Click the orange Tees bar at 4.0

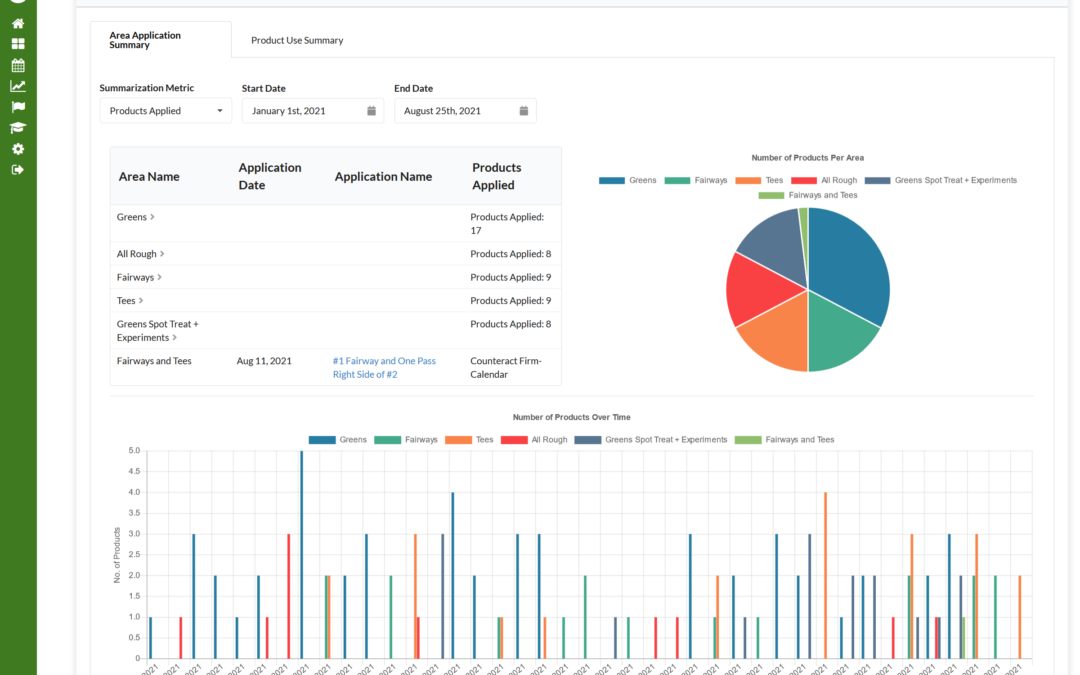pos(825,575)
